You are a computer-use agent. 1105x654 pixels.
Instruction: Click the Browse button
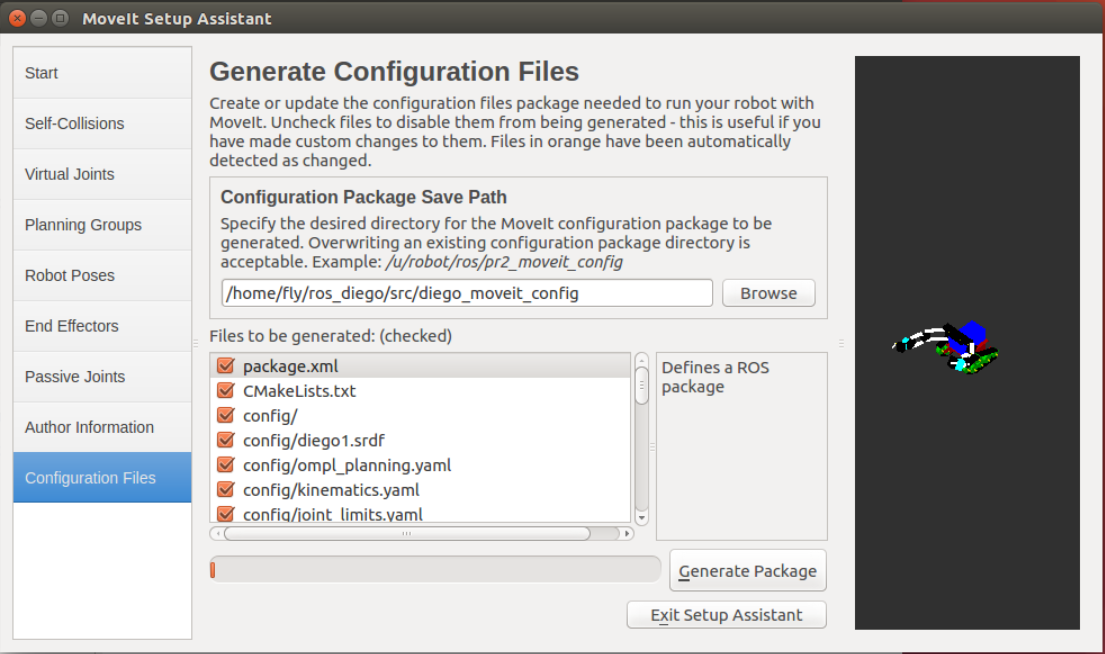(768, 293)
